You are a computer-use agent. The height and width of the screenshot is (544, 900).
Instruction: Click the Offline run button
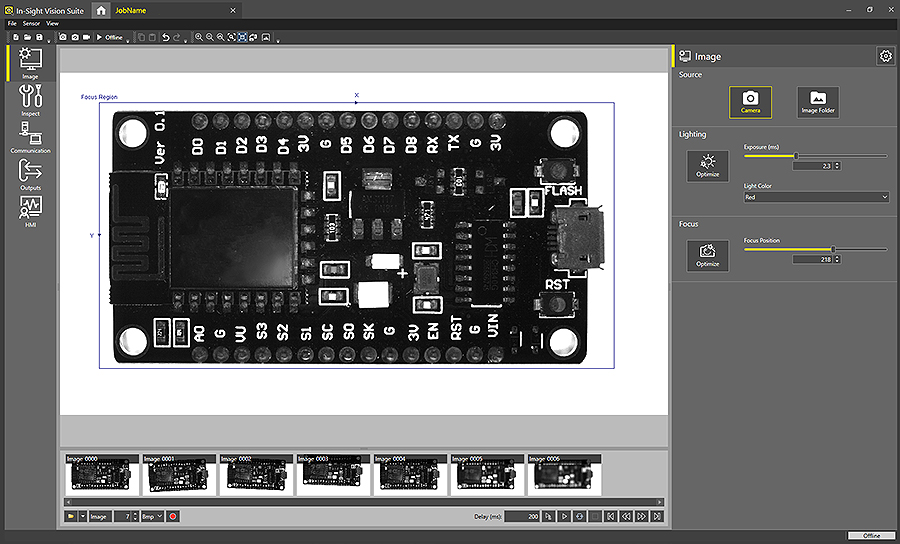(108, 37)
